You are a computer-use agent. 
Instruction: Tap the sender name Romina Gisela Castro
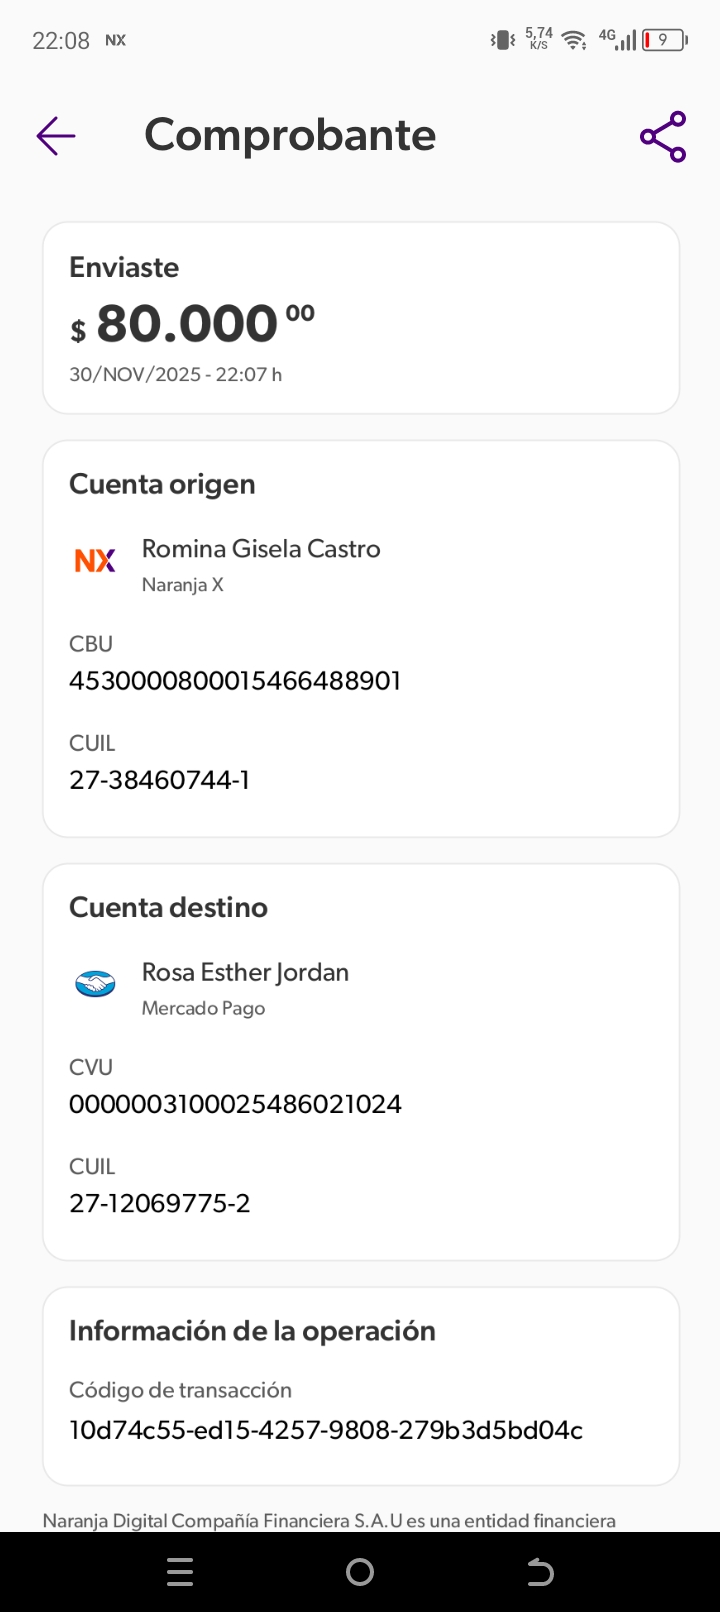(x=261, y=549)
